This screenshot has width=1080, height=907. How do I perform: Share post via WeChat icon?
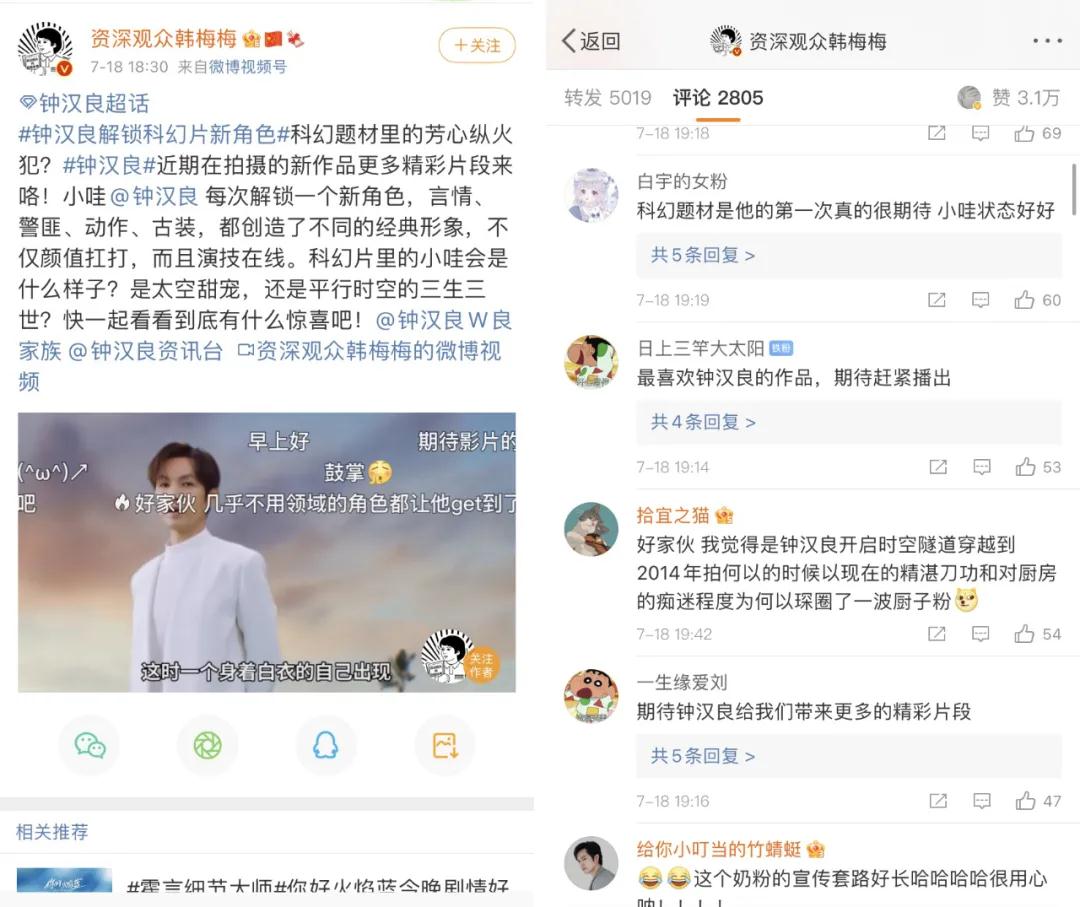tap(90, 745)
